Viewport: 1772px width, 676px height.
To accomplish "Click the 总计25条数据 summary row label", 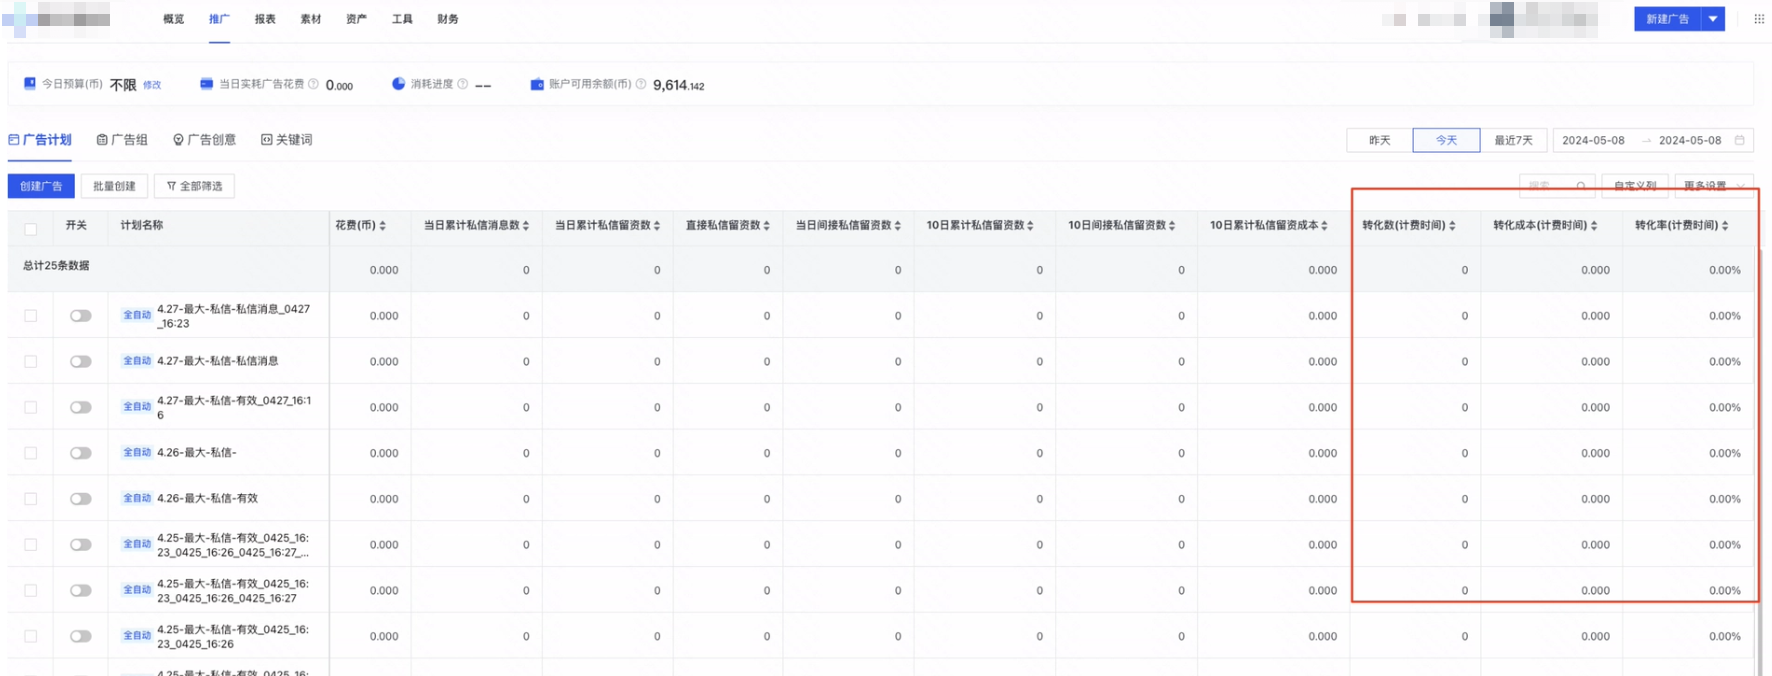I will pyautogui.click(x=56, y=265).
